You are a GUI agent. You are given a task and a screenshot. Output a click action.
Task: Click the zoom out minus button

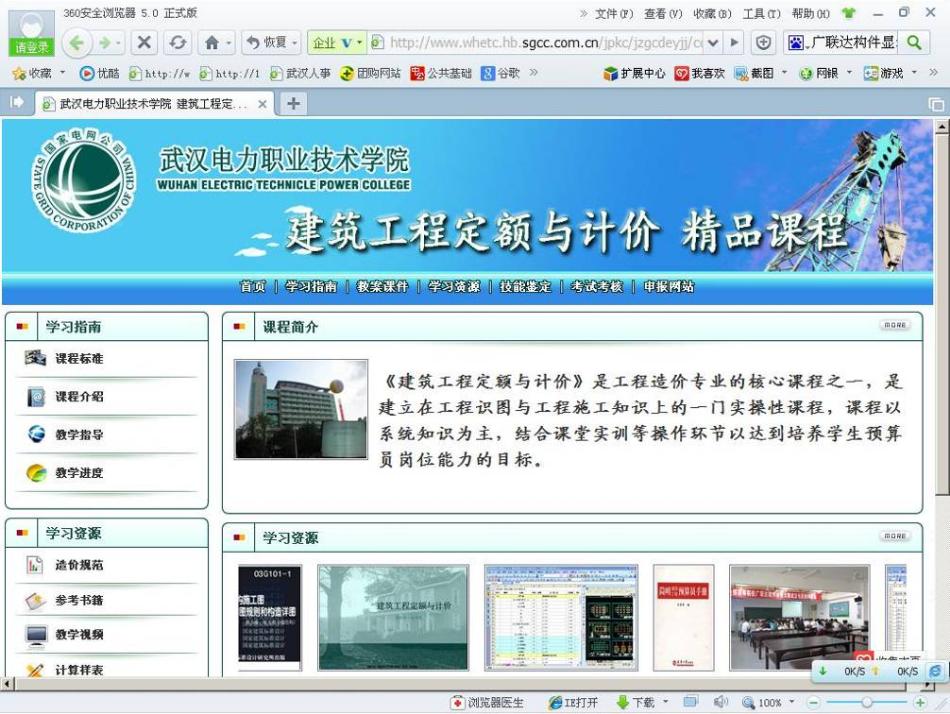(814, 702)
